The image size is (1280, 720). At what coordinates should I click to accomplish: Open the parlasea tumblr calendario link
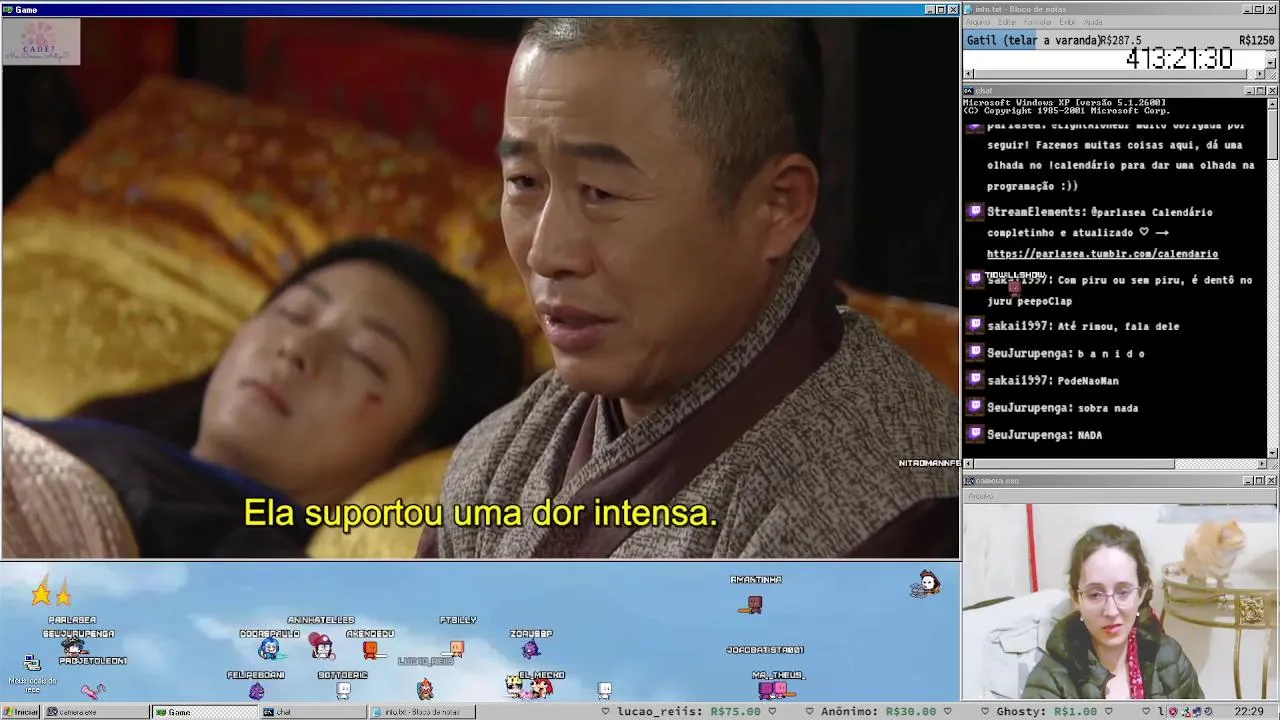point(1102,254)
